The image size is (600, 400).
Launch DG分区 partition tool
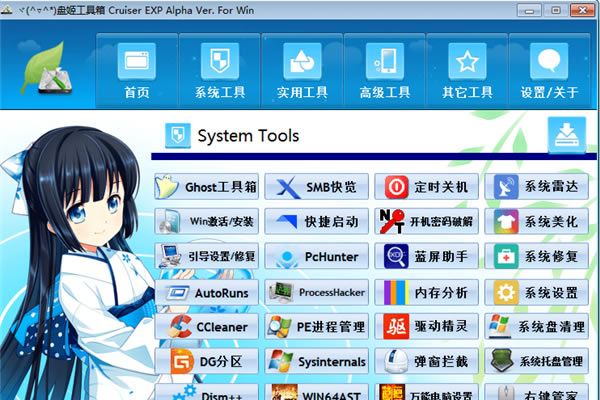pyautogui.click(x=207, y=361)
